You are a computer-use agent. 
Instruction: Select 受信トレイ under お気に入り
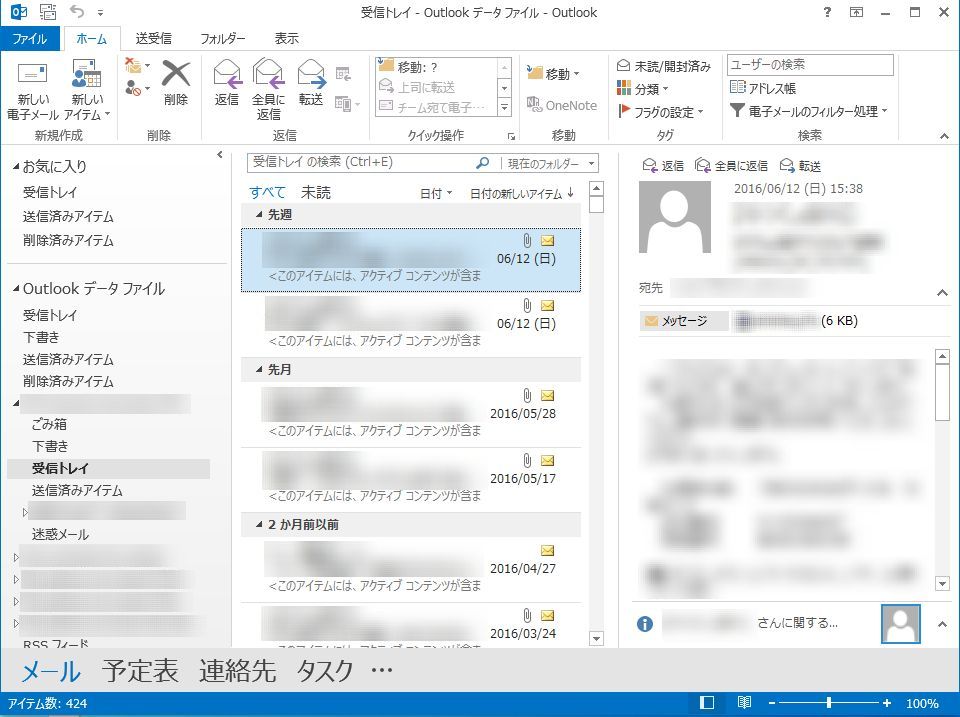(50, 192)
